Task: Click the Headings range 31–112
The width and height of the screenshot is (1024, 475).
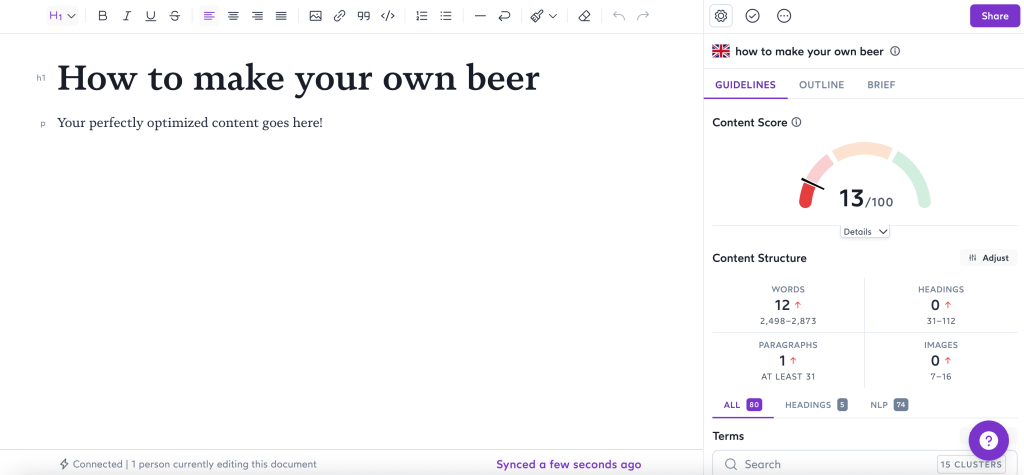Action: tap(941, 321)
